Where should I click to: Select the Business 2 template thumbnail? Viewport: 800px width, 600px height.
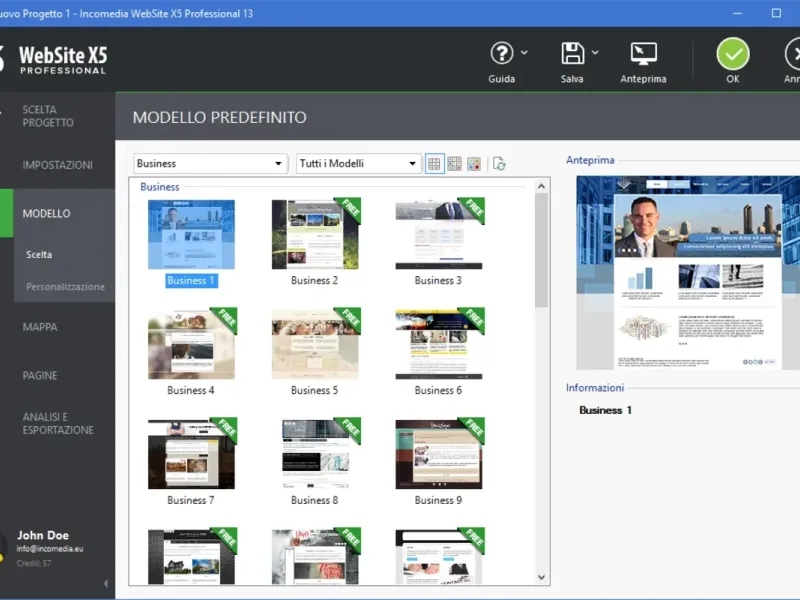(x=315, y=234)
